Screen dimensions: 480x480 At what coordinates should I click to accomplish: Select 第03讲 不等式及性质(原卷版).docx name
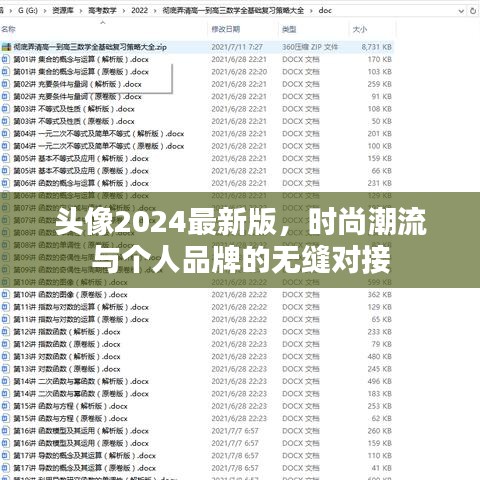pyautogui.click(x=74, y=121)
